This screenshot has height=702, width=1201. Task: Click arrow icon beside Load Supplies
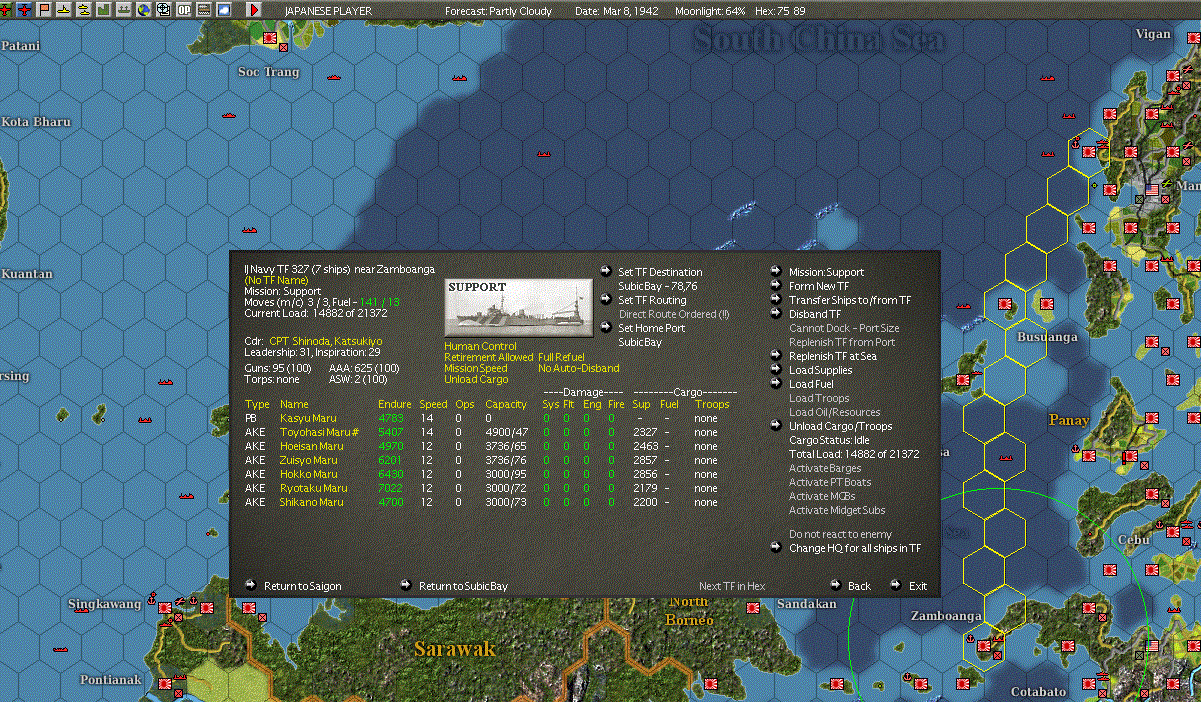(x=777, y=369)
